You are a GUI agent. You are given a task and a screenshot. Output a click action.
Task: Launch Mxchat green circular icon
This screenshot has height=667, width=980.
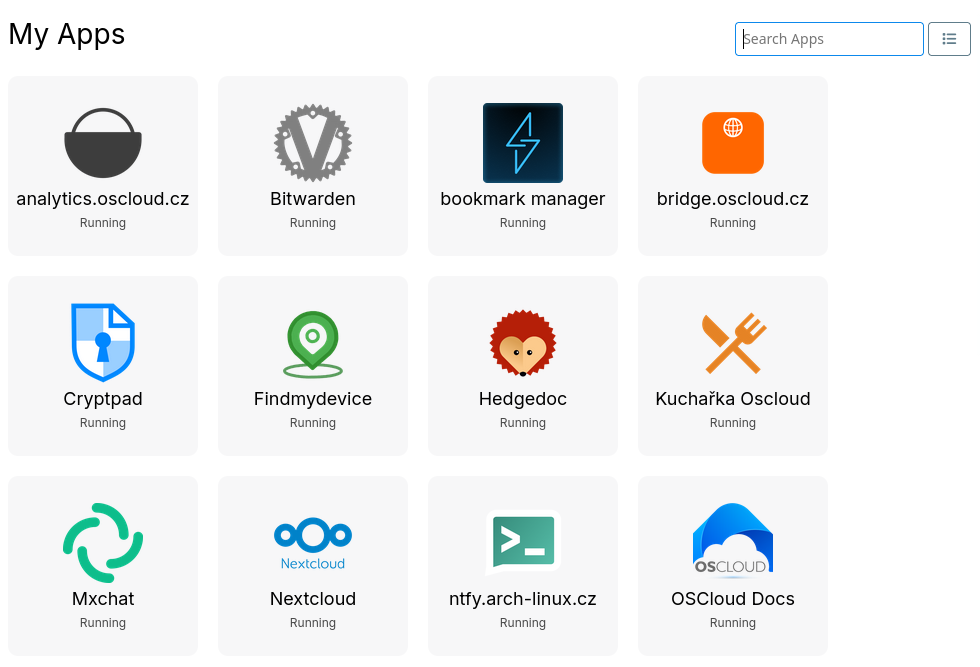(x=103, y=543)
